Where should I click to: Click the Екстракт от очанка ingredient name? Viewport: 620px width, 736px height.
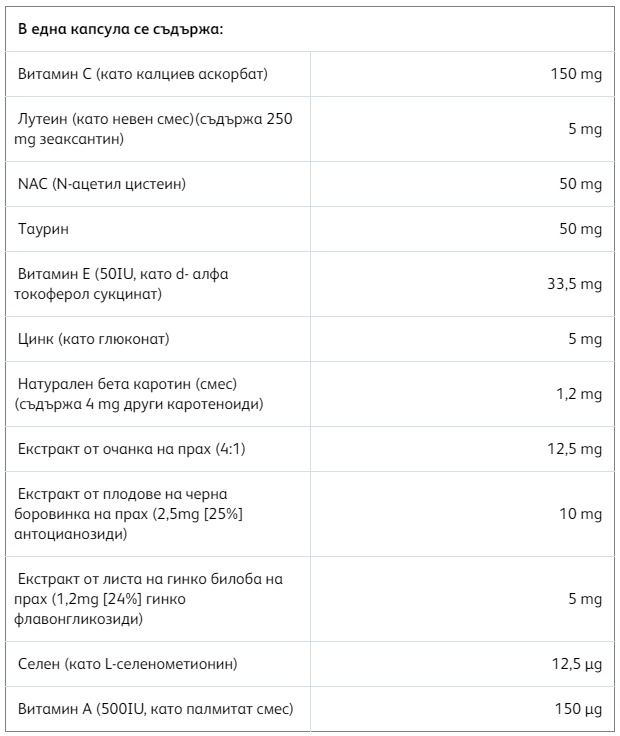[132, 449]
